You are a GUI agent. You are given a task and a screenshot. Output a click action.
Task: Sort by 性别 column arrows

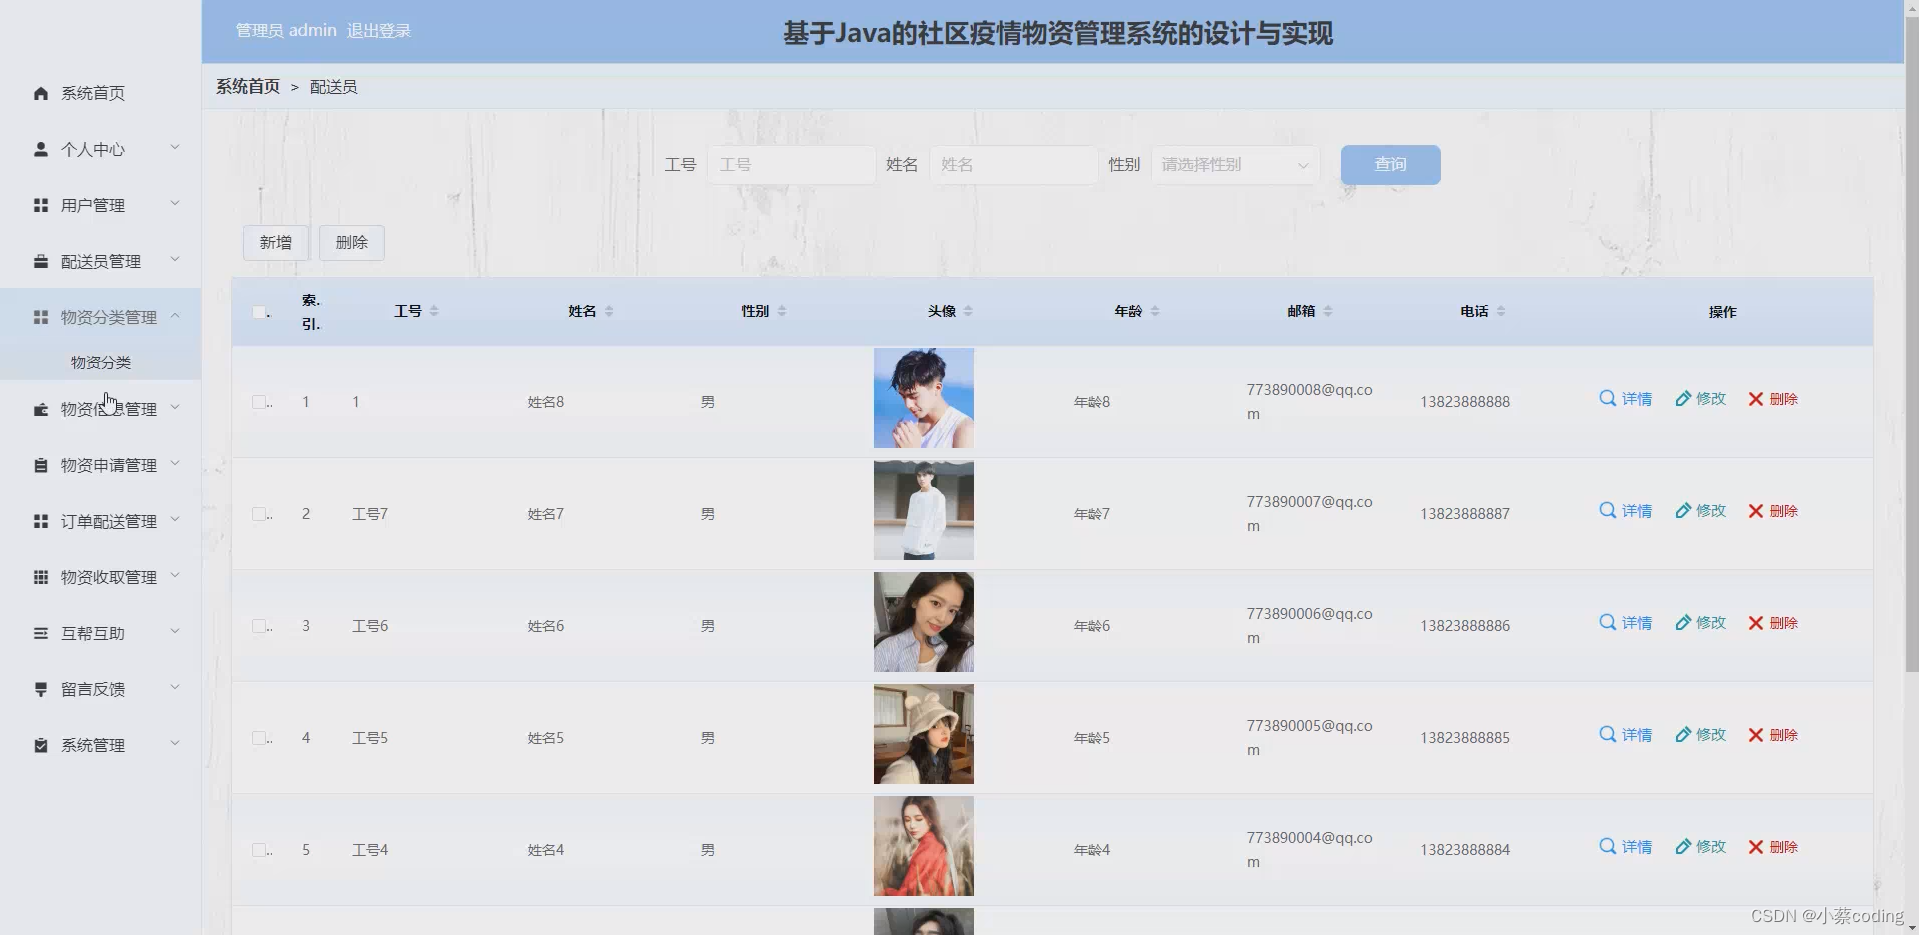(782, 311)
